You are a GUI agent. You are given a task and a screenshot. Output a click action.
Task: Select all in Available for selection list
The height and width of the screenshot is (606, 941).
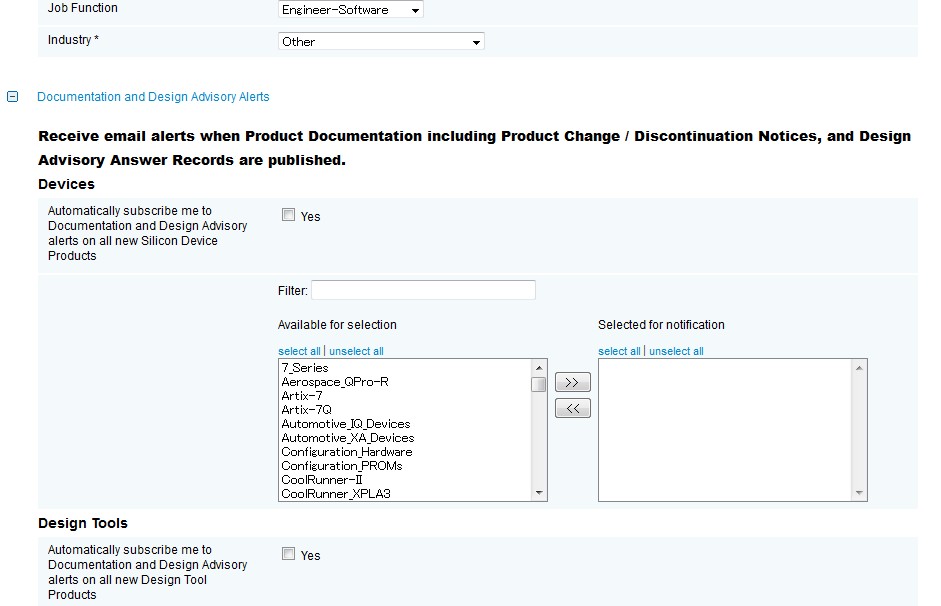299,351
